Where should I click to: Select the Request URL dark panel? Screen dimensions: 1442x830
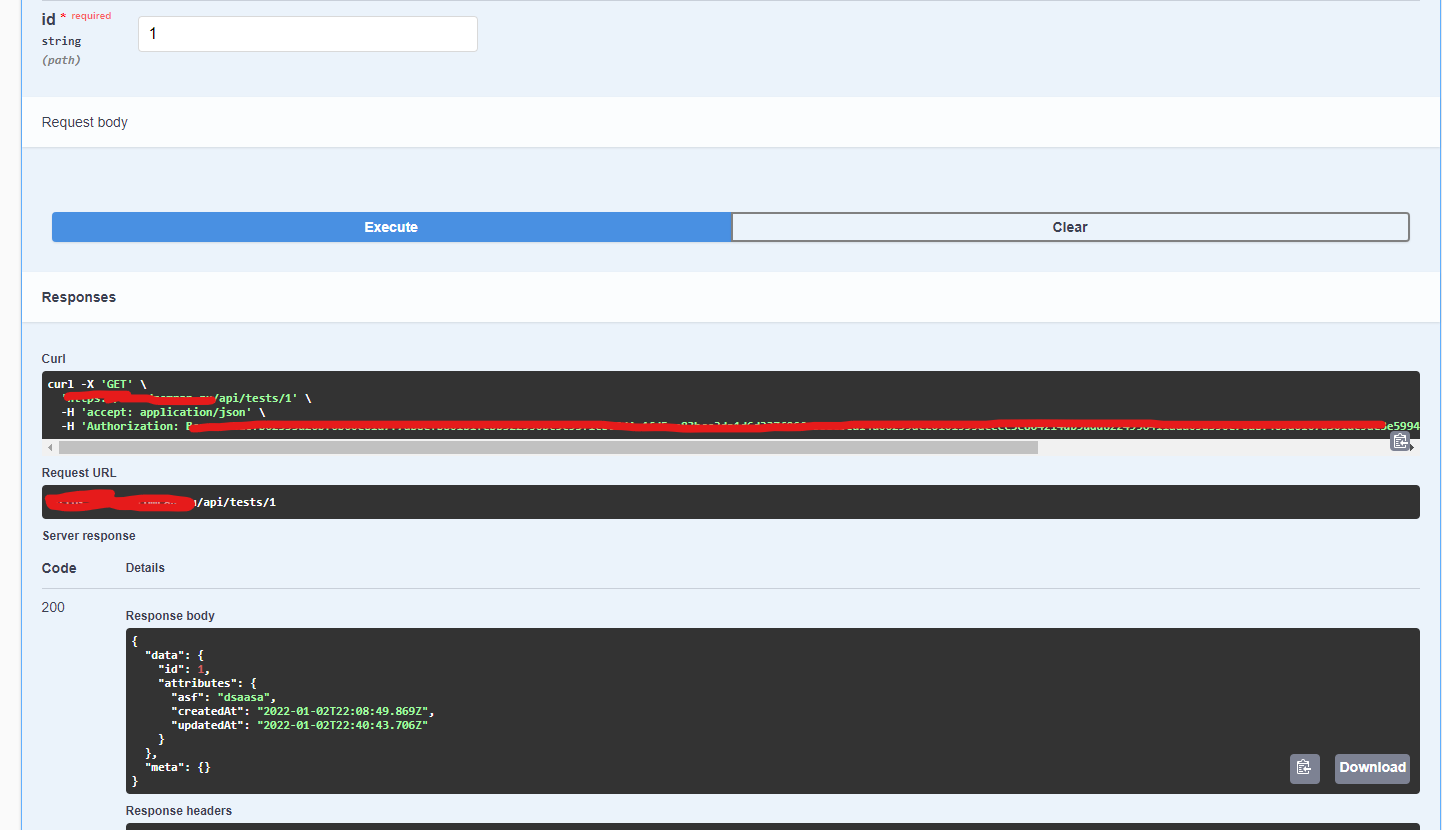click(730, 501)
